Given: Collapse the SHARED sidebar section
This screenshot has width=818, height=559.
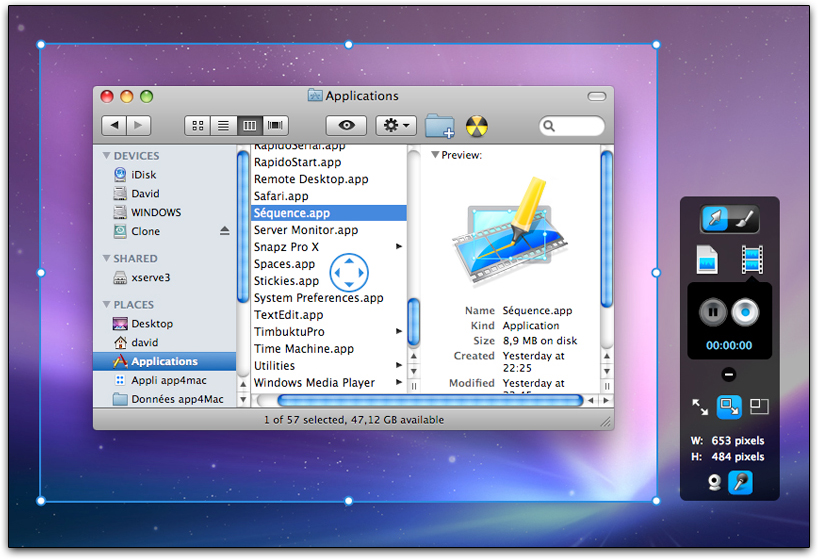Looking at the screenshot, I should coord(106,258).
